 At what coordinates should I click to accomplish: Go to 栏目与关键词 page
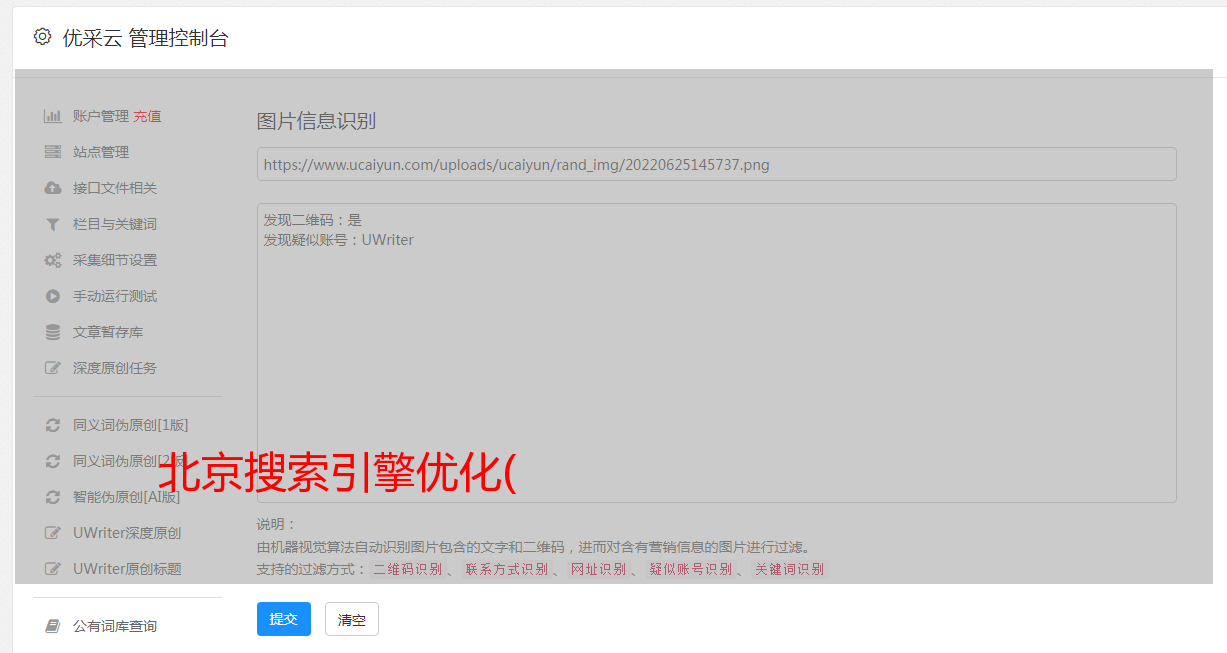pos(115,224)
